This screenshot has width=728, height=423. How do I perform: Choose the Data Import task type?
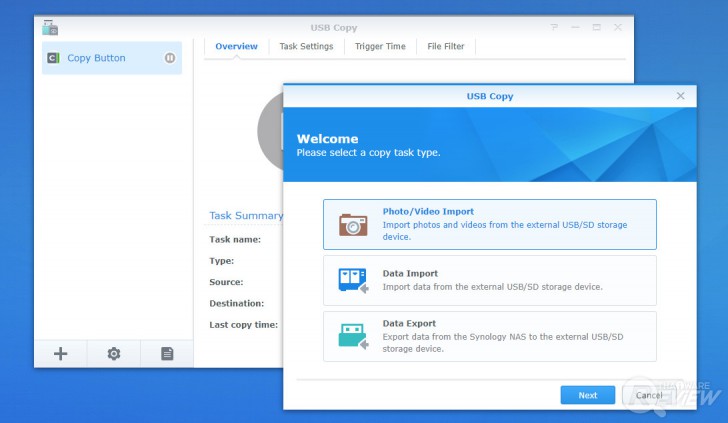click(x=490, y=280)
